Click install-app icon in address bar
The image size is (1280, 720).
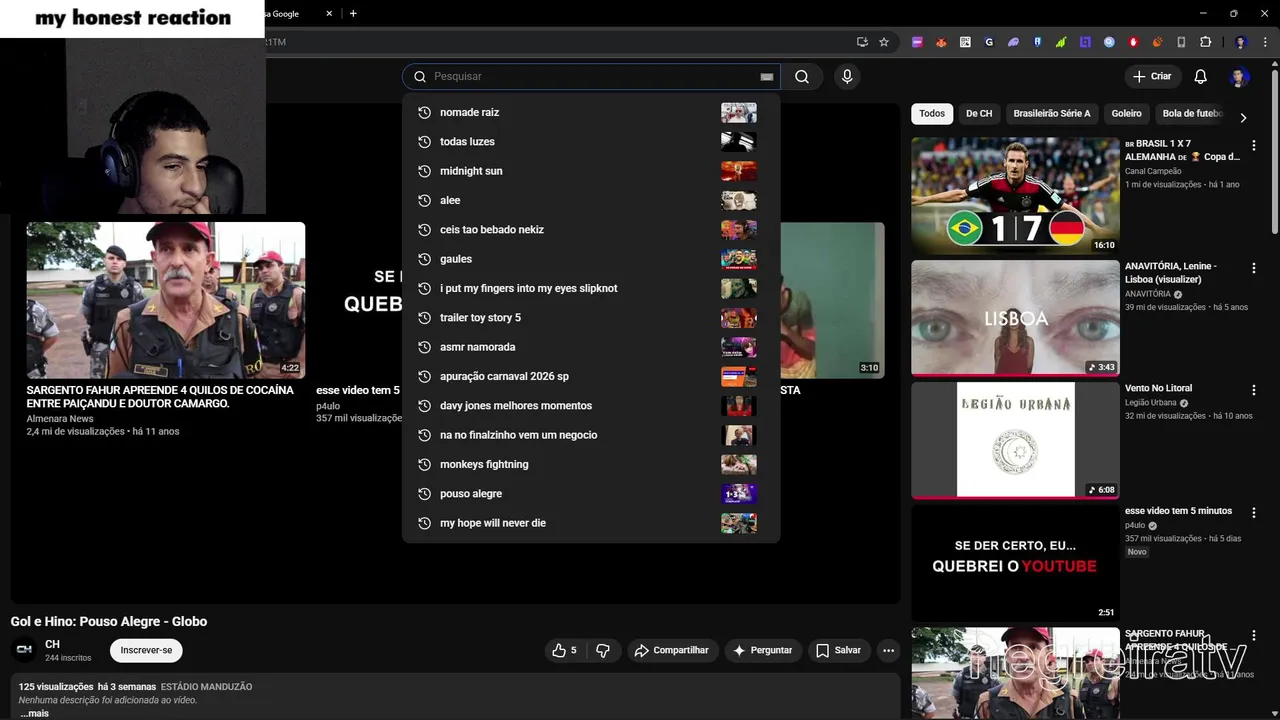[862, 42]
